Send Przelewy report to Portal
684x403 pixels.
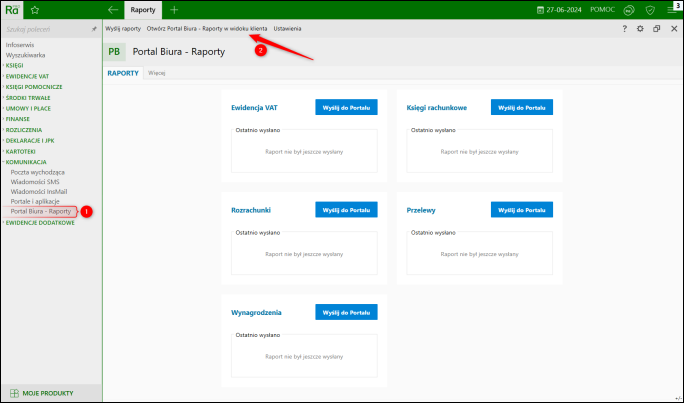(x=522, y=210)
